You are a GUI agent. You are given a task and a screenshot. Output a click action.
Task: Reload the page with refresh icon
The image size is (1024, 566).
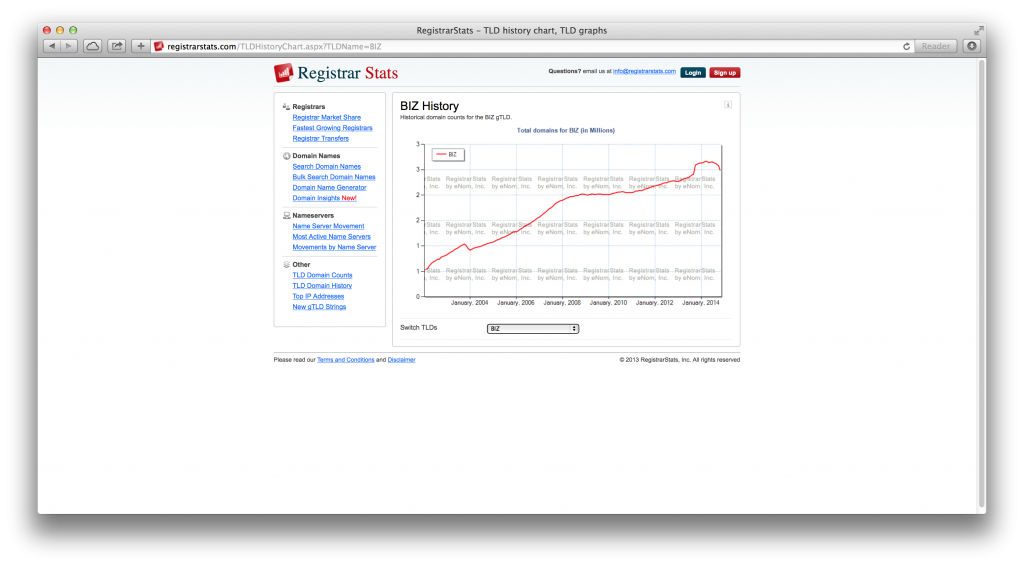point(906,46)
